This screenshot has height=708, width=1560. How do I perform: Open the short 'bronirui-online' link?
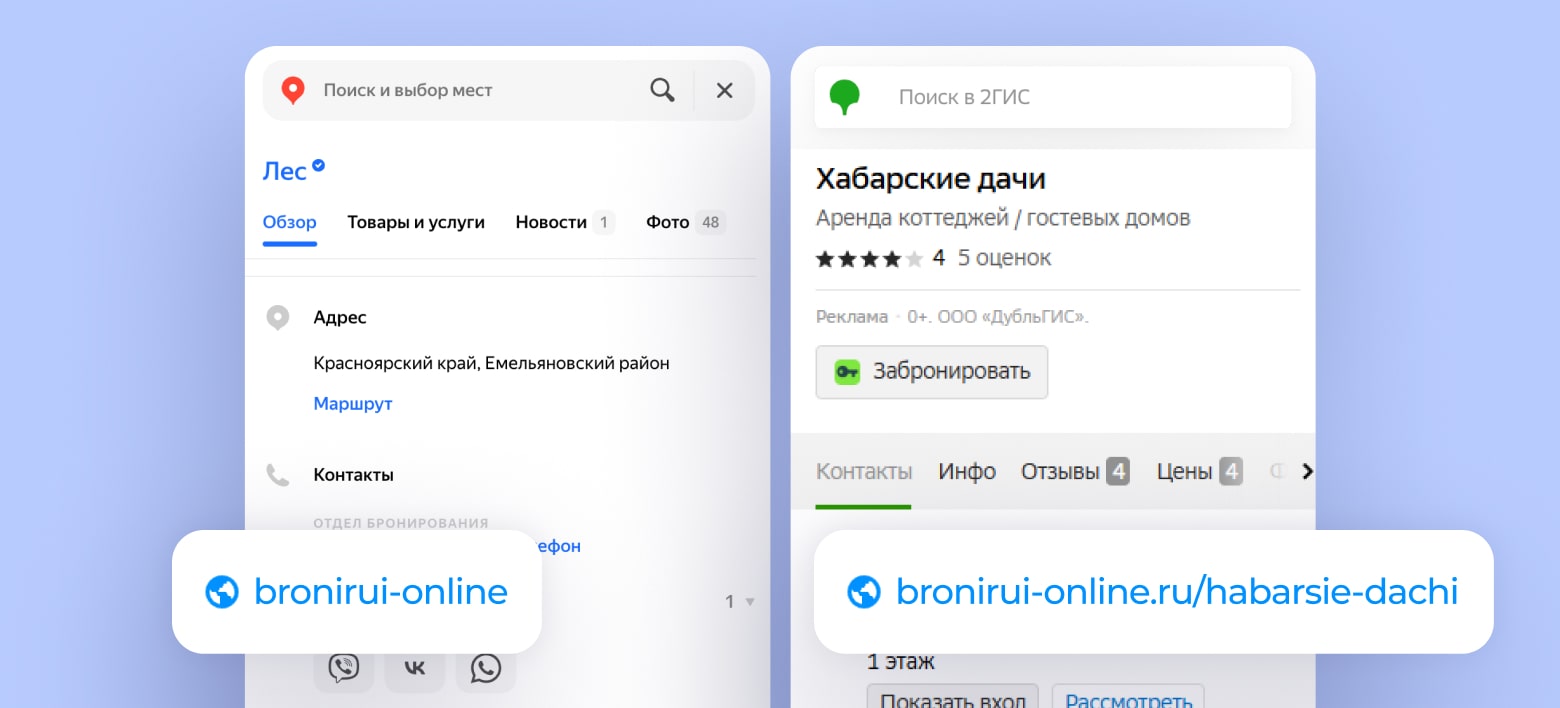pyautogui.click(x=381, y=592)
